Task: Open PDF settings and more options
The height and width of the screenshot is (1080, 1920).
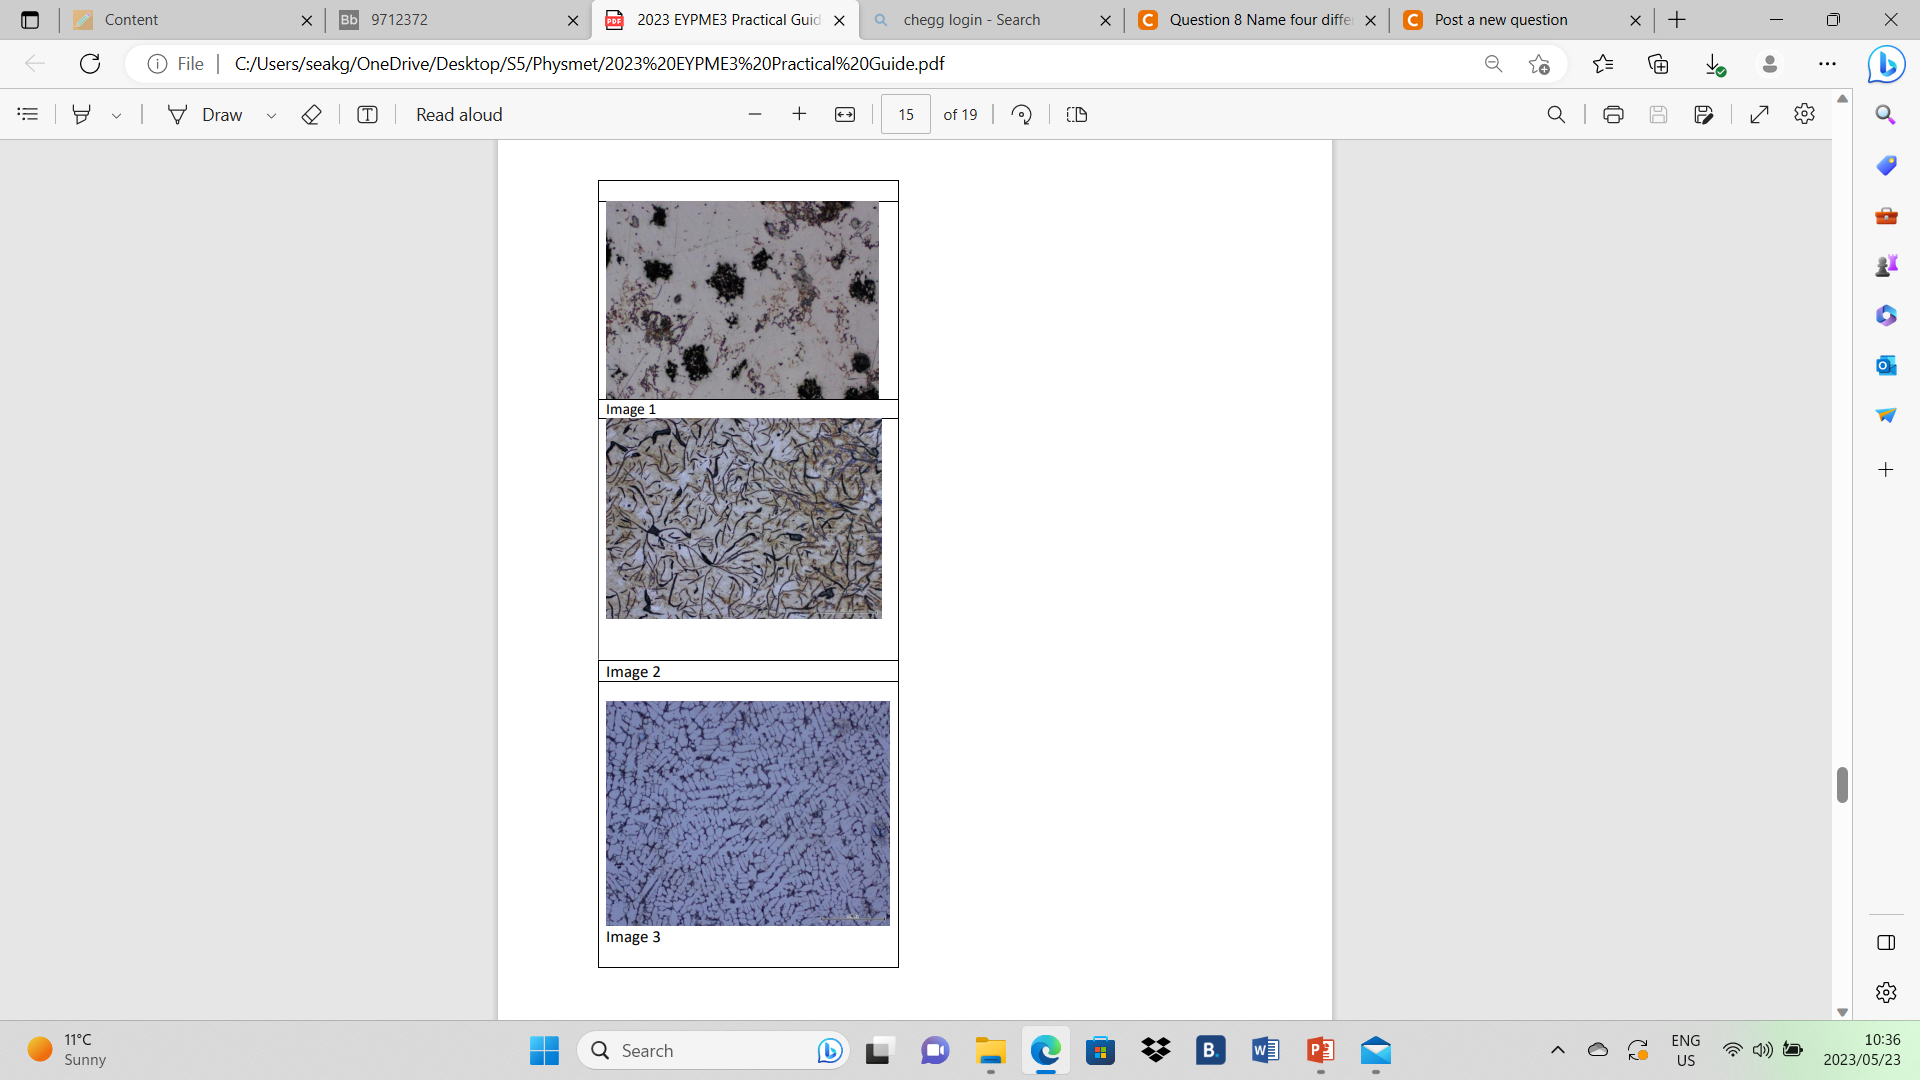Action: point(1805,114)
